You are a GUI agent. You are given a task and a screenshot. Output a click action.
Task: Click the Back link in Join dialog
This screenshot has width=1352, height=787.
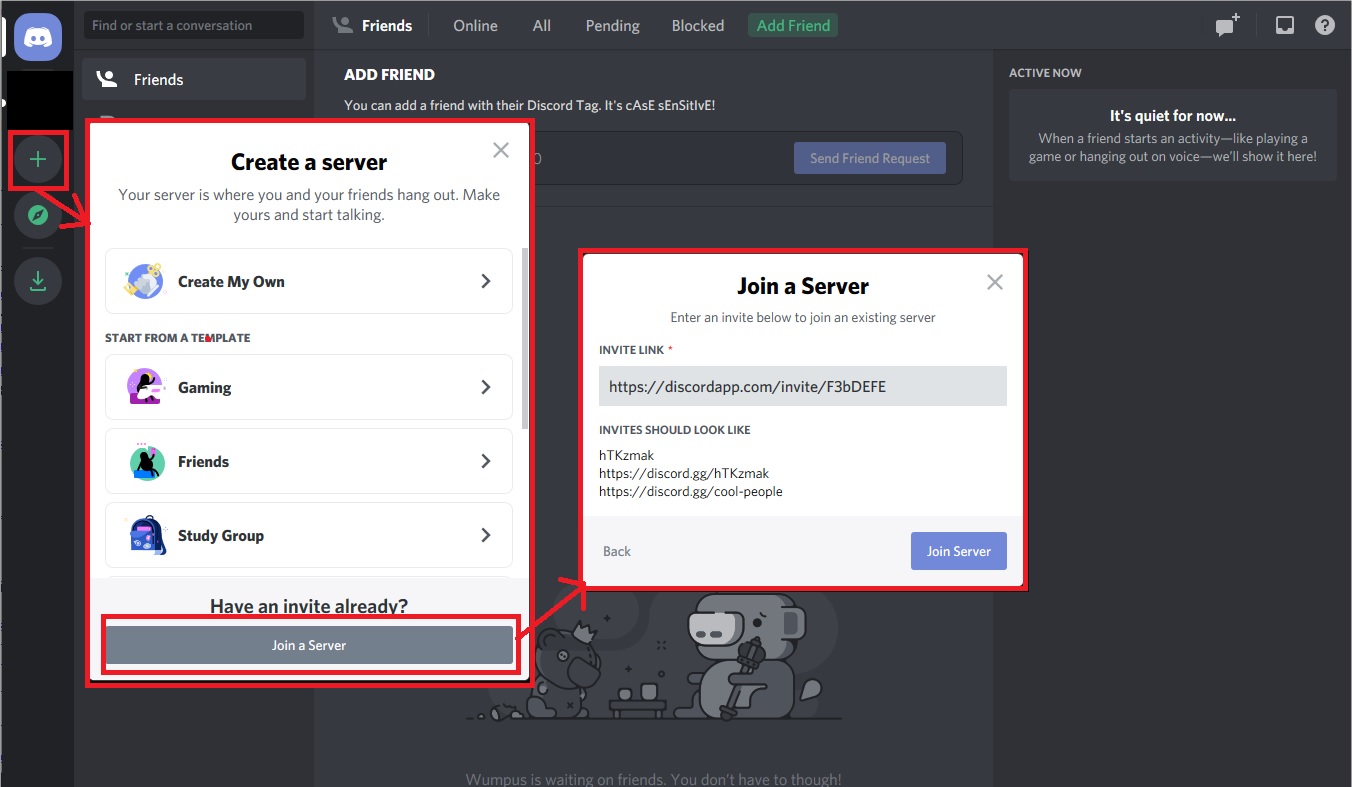tap(617, 551)
